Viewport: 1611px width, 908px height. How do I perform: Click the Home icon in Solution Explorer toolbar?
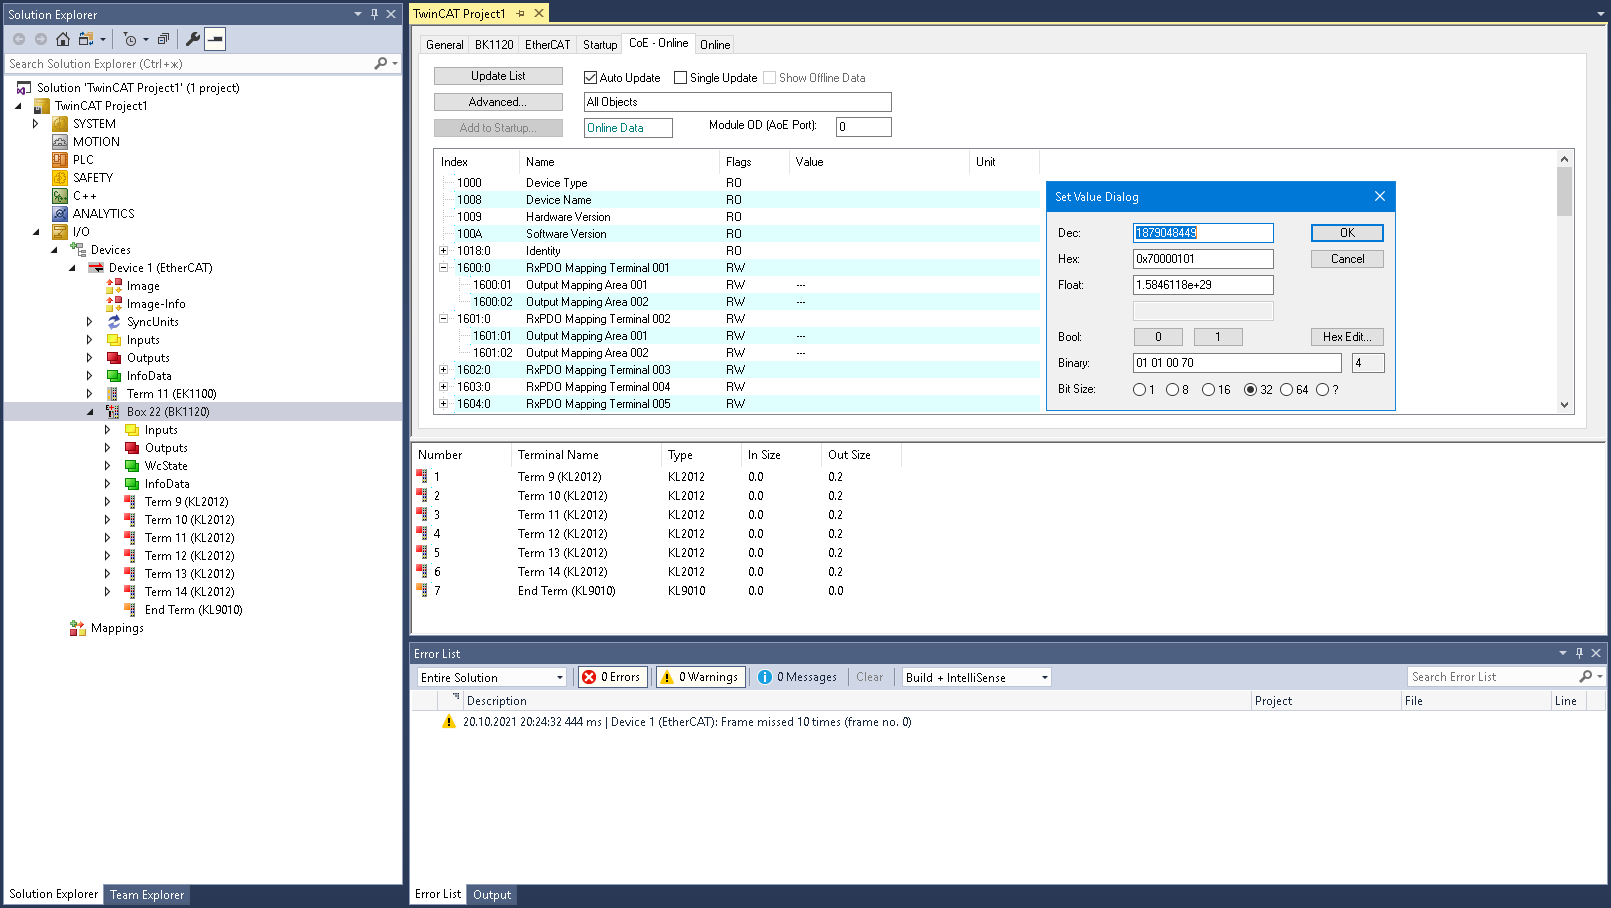click(63, 39)
